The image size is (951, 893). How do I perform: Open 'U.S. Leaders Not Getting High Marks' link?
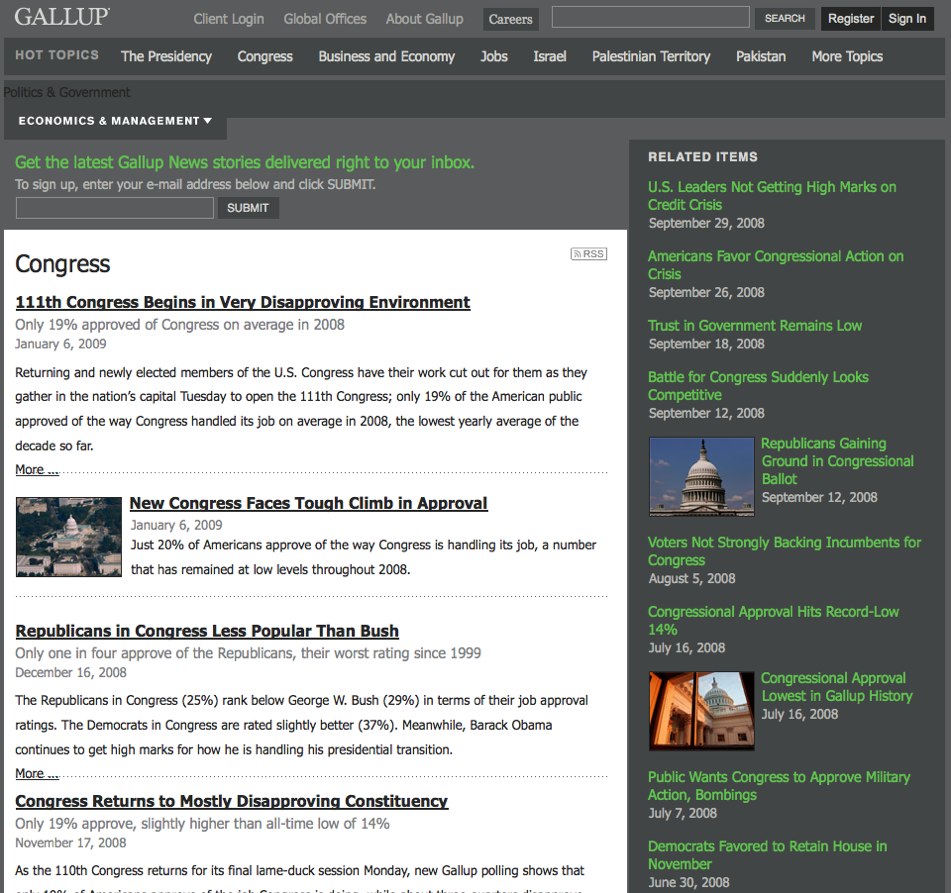point(772,195)
